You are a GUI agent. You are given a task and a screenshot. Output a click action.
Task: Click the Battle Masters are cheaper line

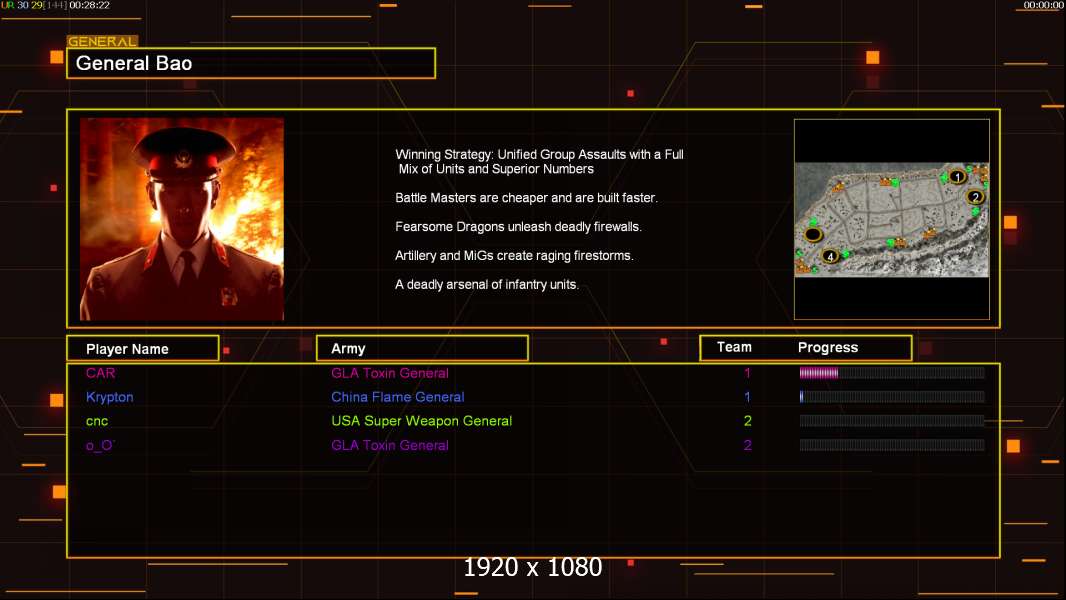tap(526, 198)
